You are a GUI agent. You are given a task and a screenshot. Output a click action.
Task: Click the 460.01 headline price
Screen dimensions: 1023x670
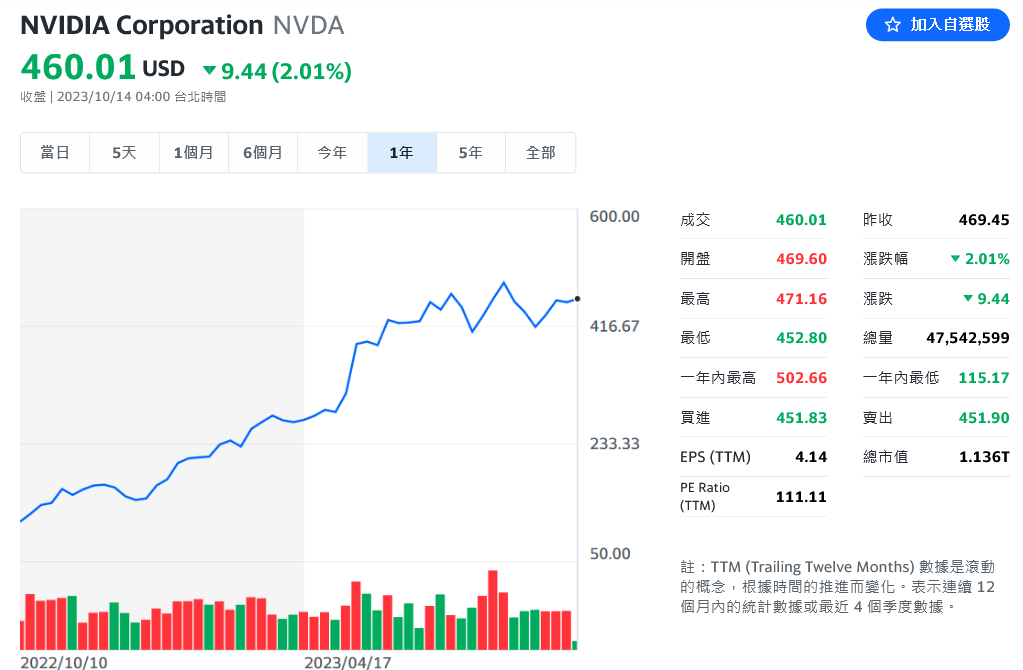[x=78, y=67]
